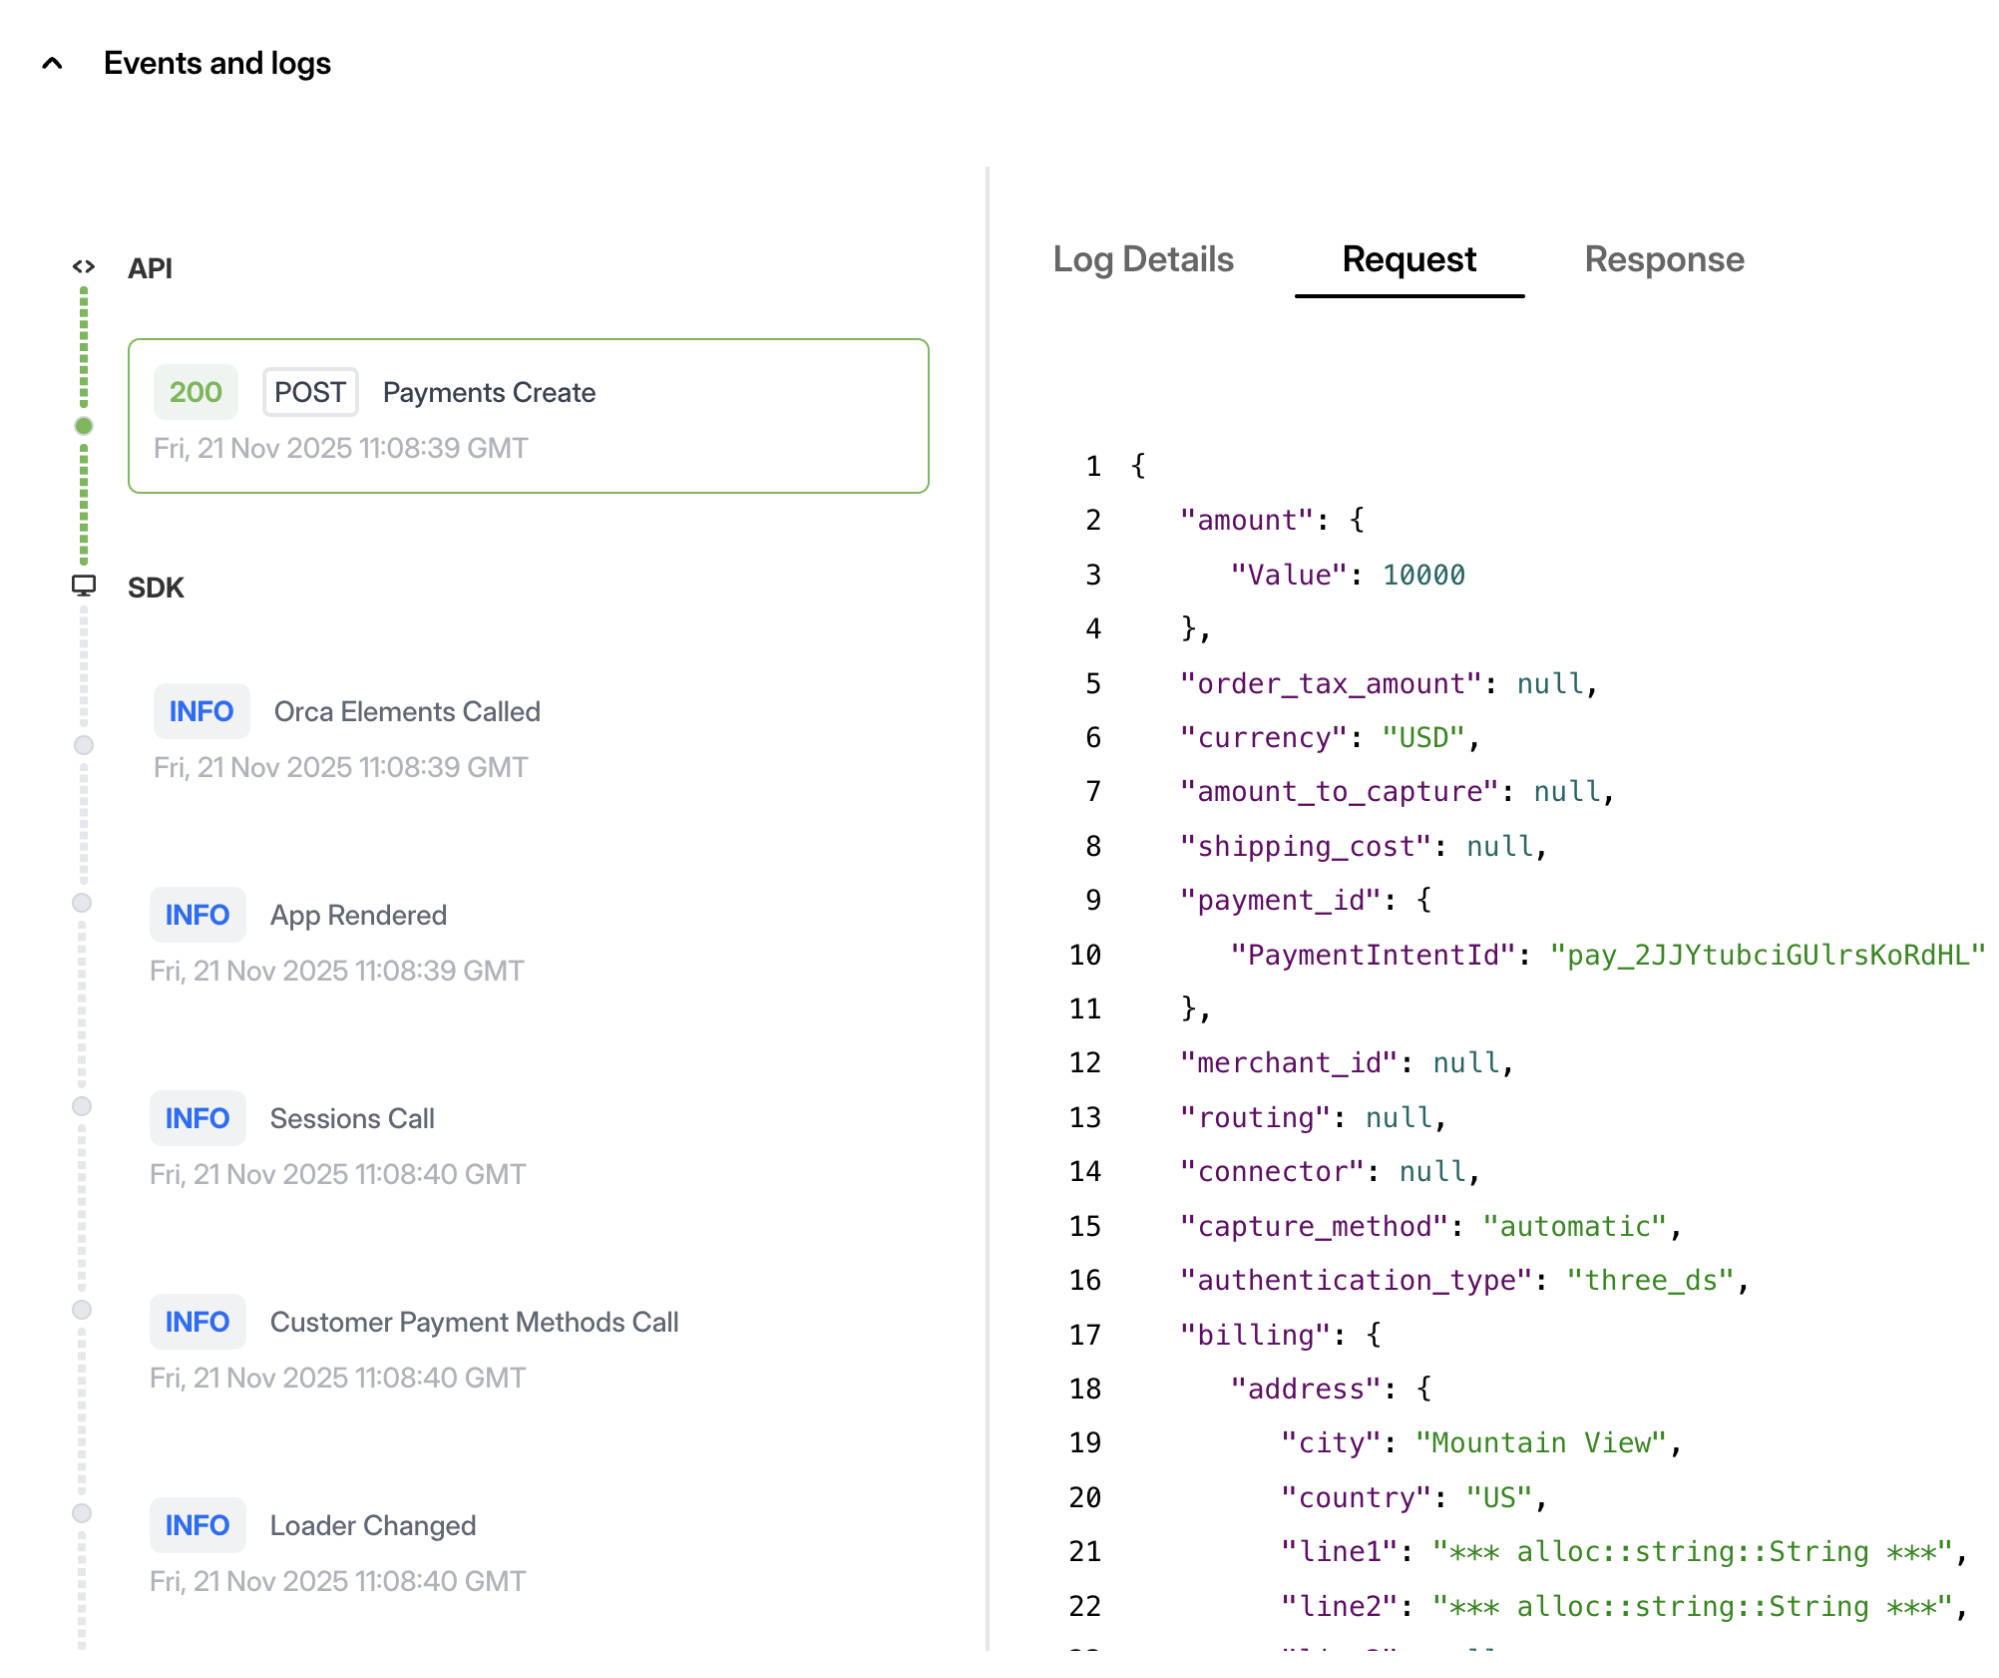Screen dimensions: 1999x1678
Task: Switch to the Log Details tab
Action: coord(1143,260)
